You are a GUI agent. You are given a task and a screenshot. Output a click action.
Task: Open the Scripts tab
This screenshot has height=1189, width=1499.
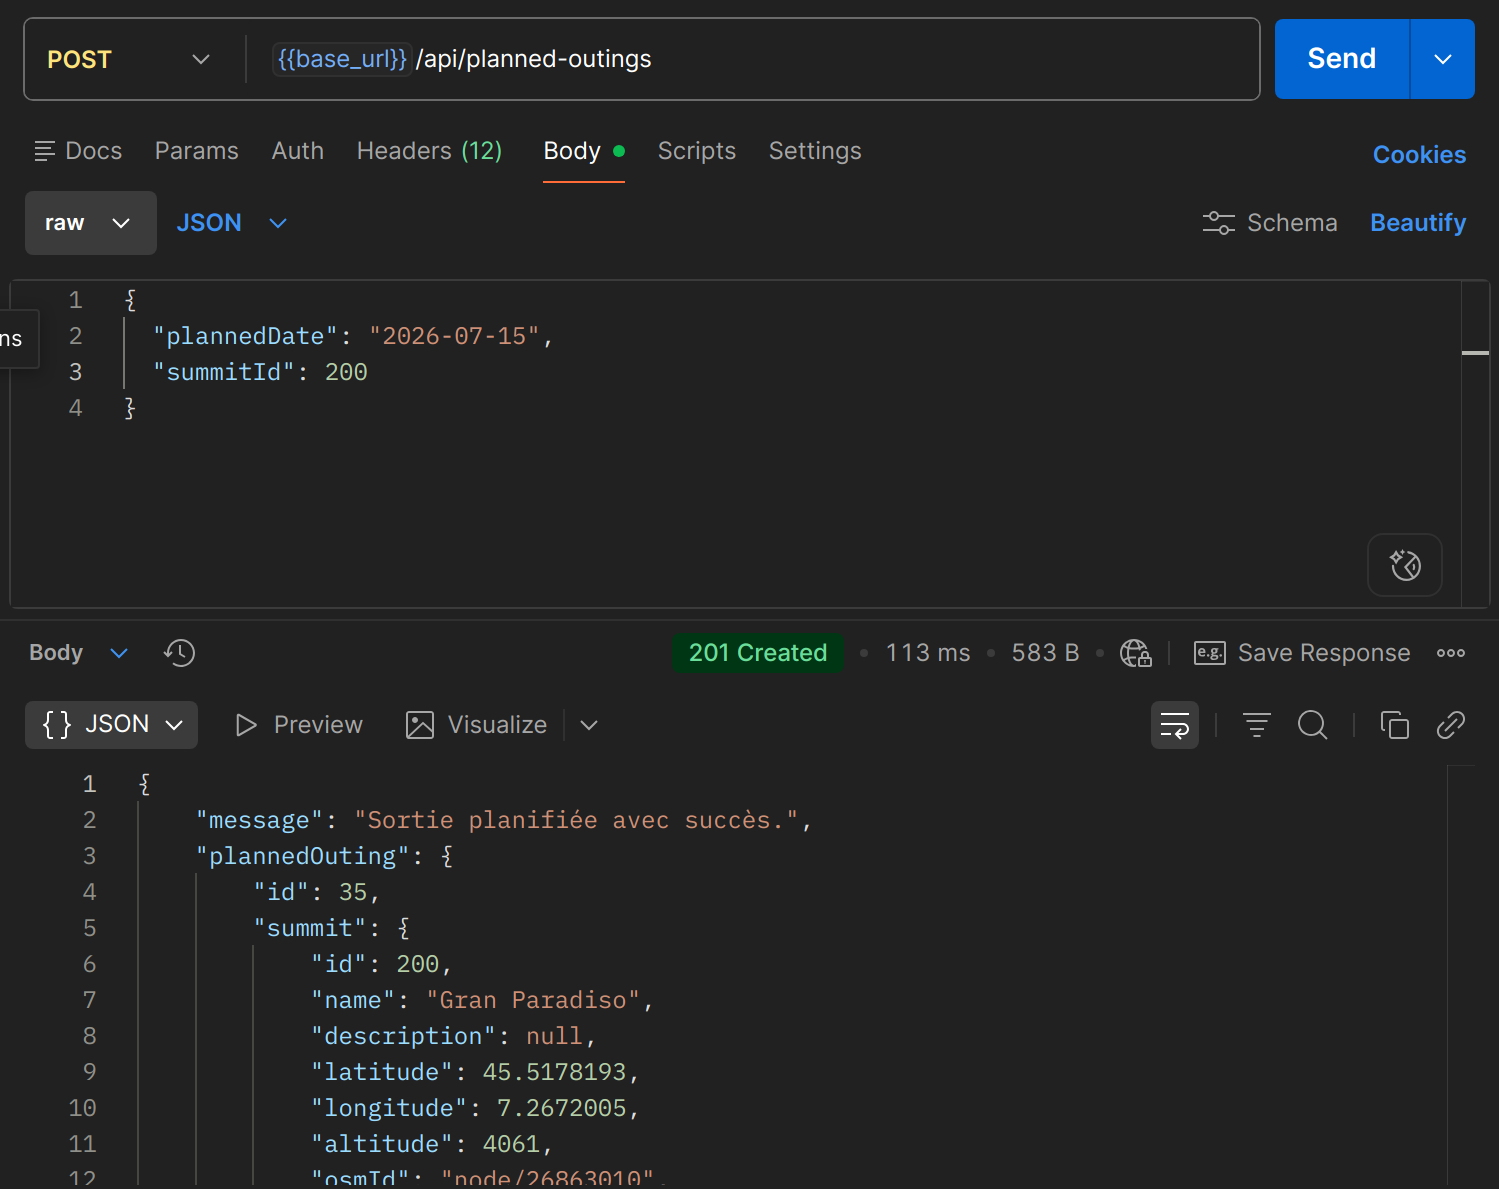tap(697, 151)
